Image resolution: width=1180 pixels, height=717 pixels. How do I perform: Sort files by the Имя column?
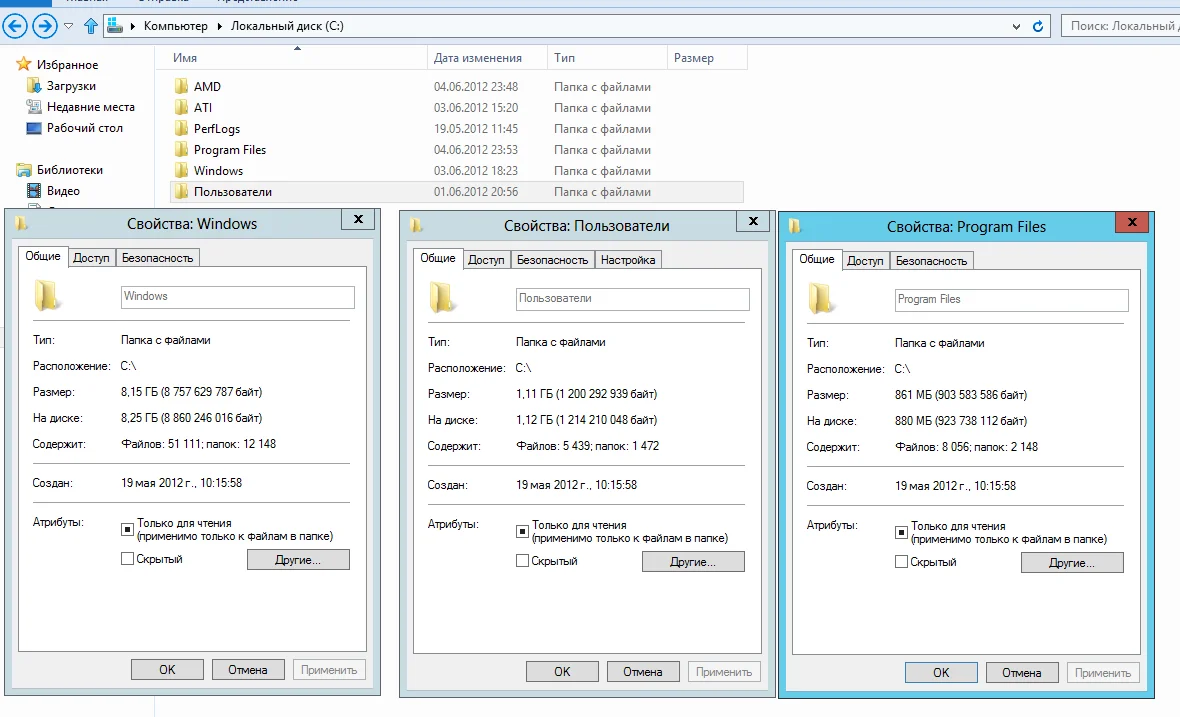coord(184,58)
